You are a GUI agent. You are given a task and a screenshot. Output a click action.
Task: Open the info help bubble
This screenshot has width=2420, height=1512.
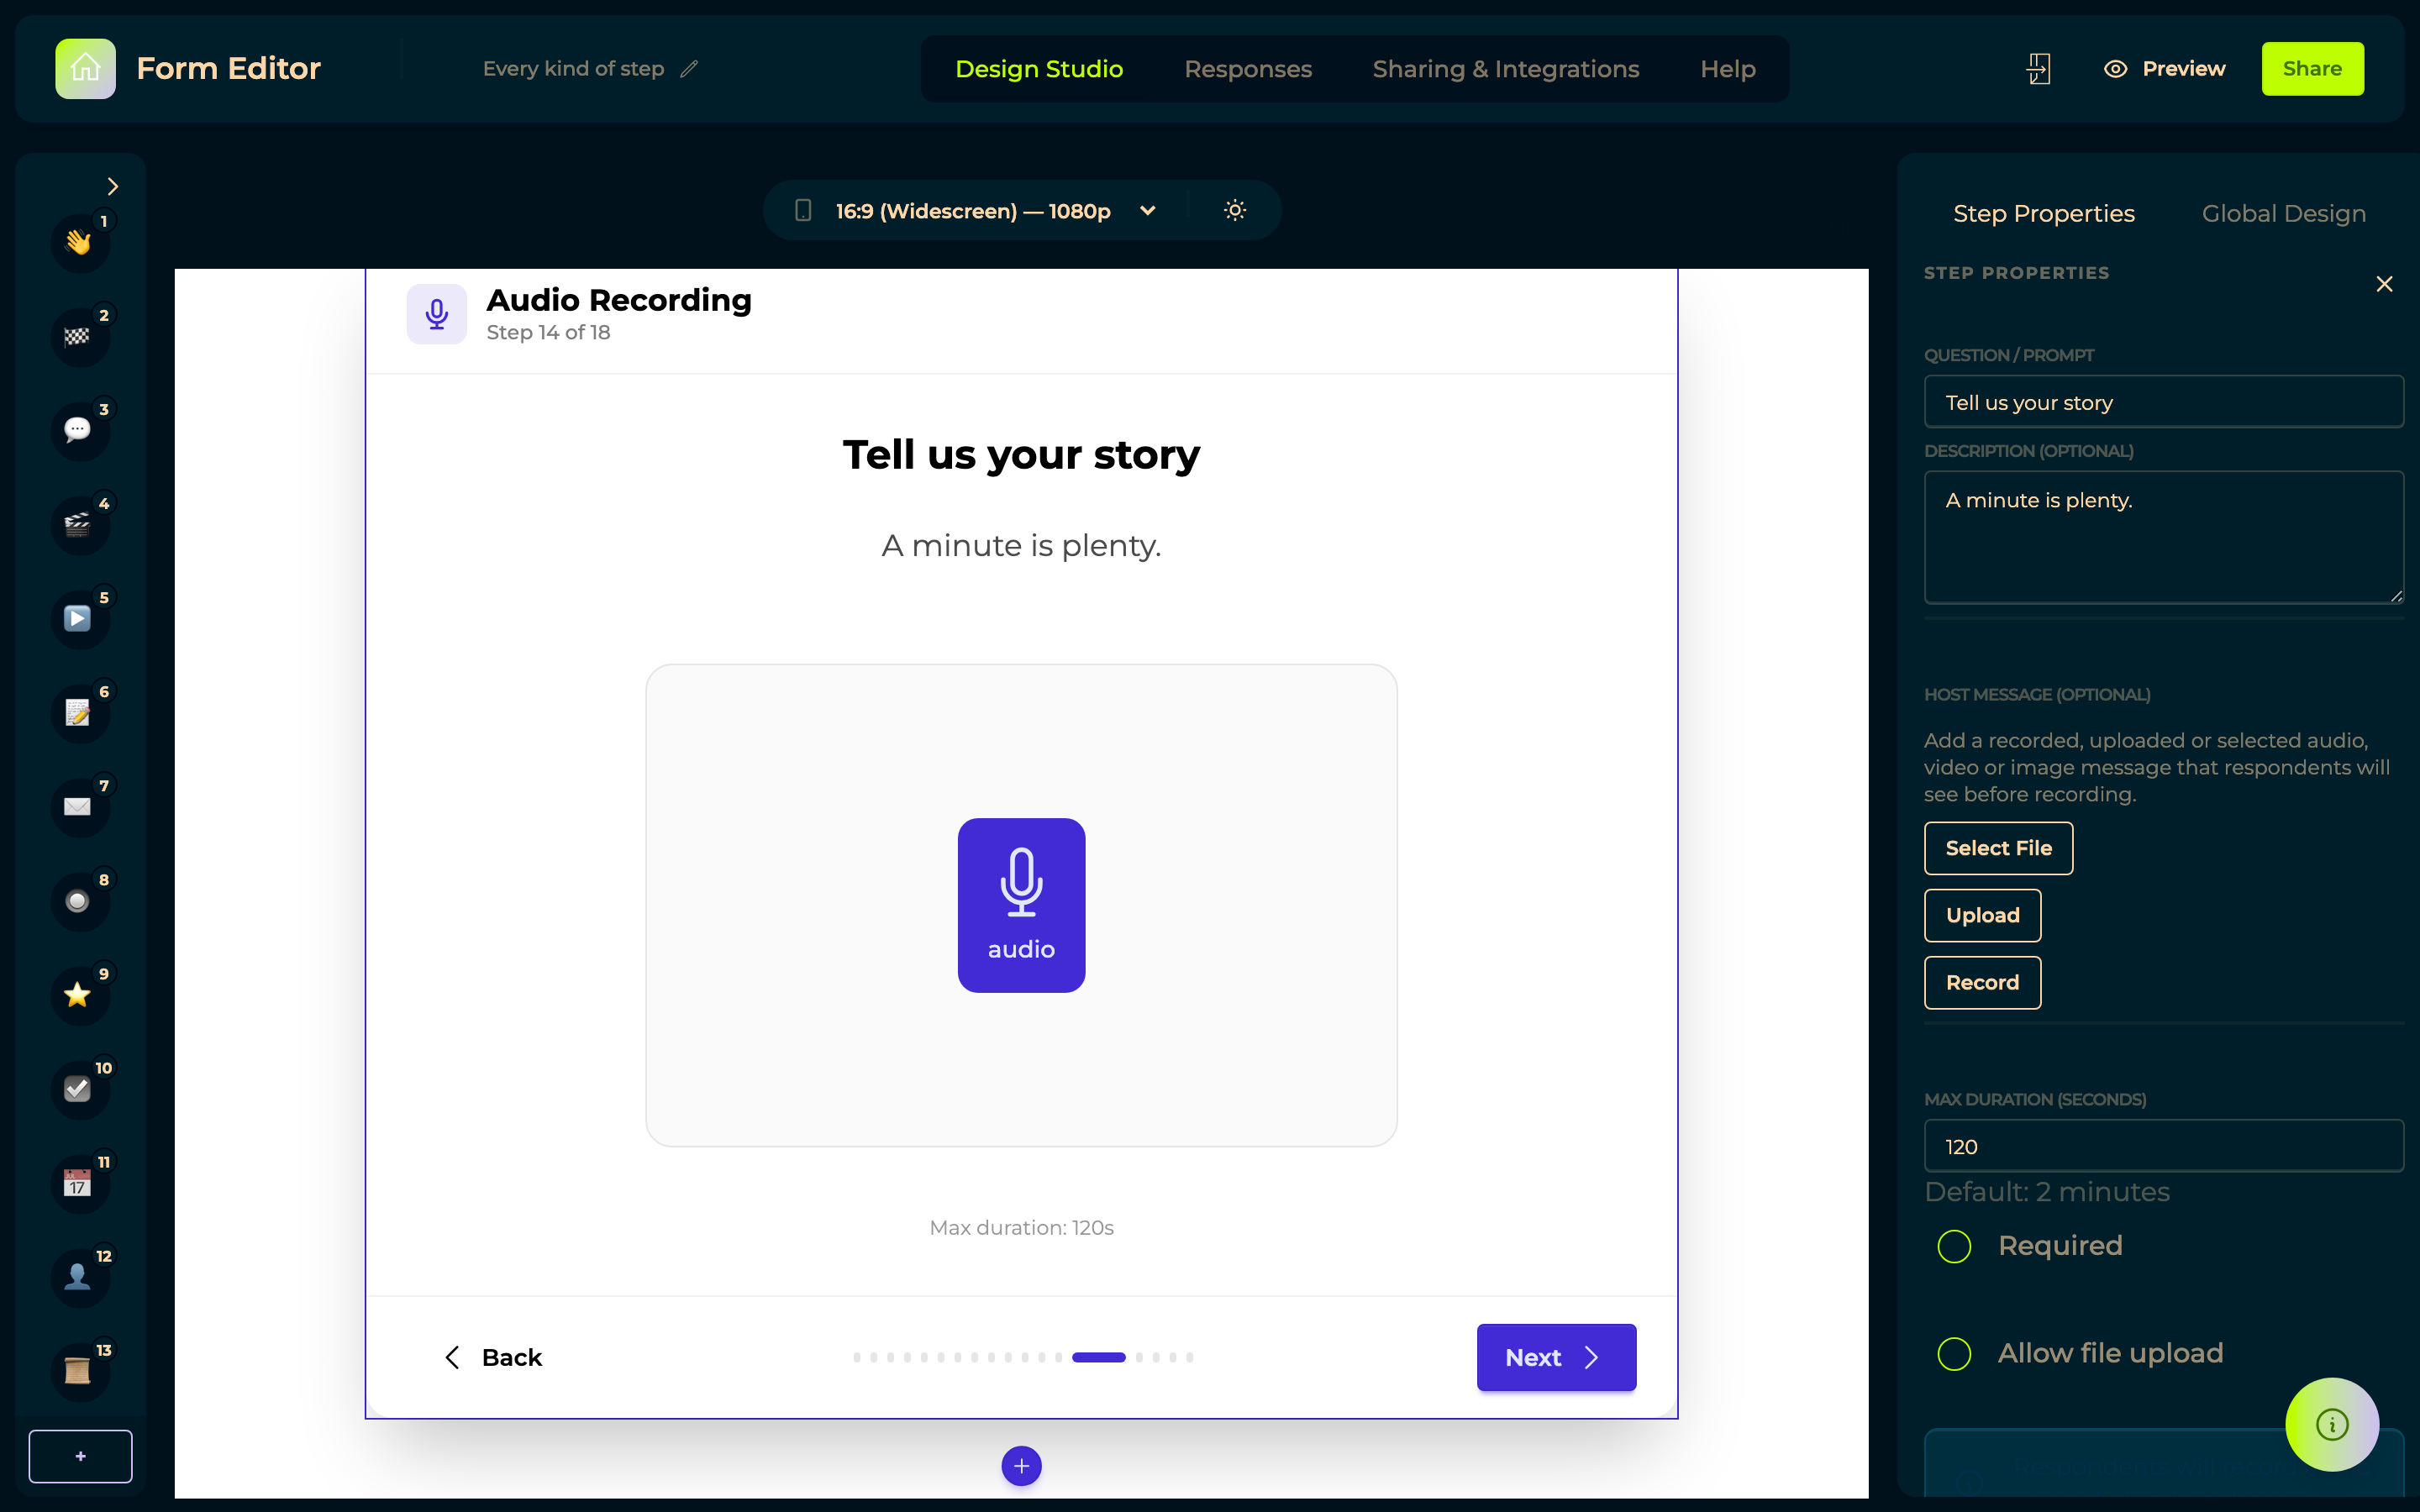(x=2332, y=1424)
